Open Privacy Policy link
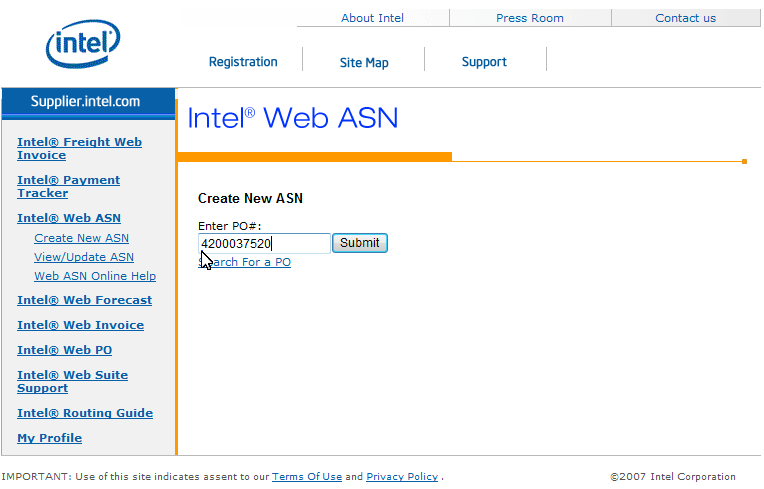The width and height of the screenshot is (764, 489). coord(402,476)
